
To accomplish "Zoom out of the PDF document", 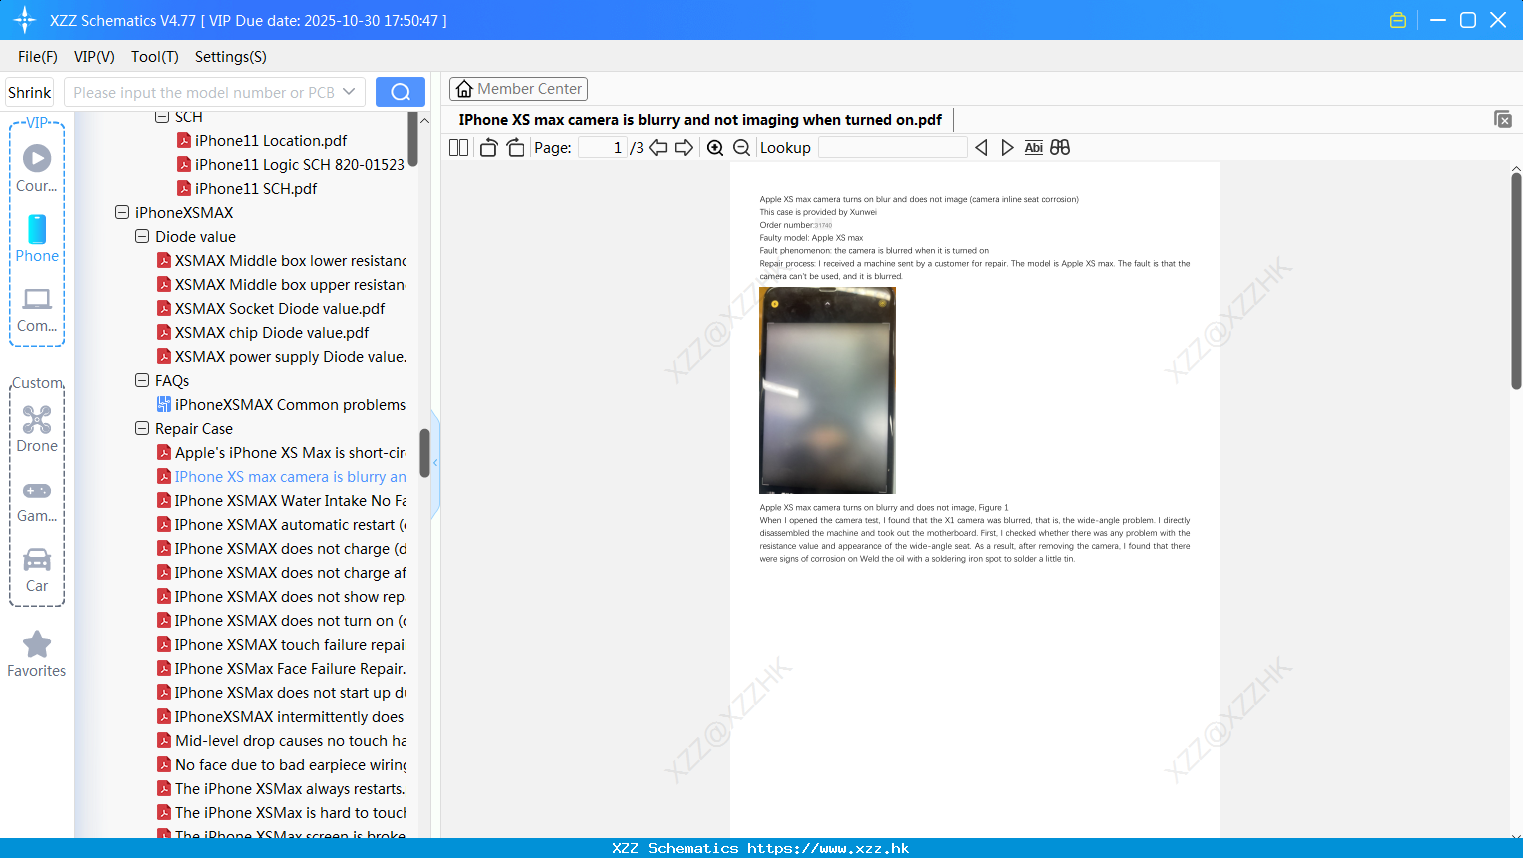I will tap(741, 148).
